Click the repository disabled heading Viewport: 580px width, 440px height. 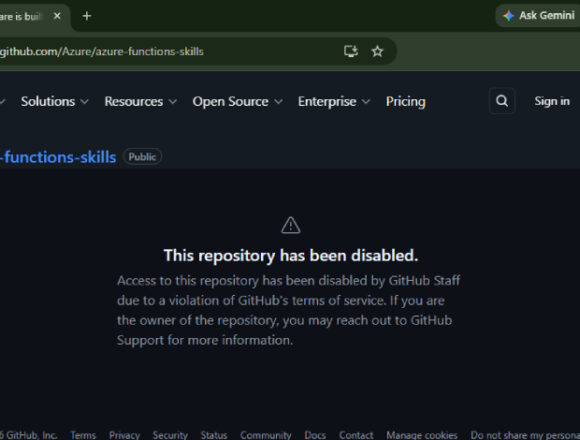pyautogui.click(x=291, y=255)
